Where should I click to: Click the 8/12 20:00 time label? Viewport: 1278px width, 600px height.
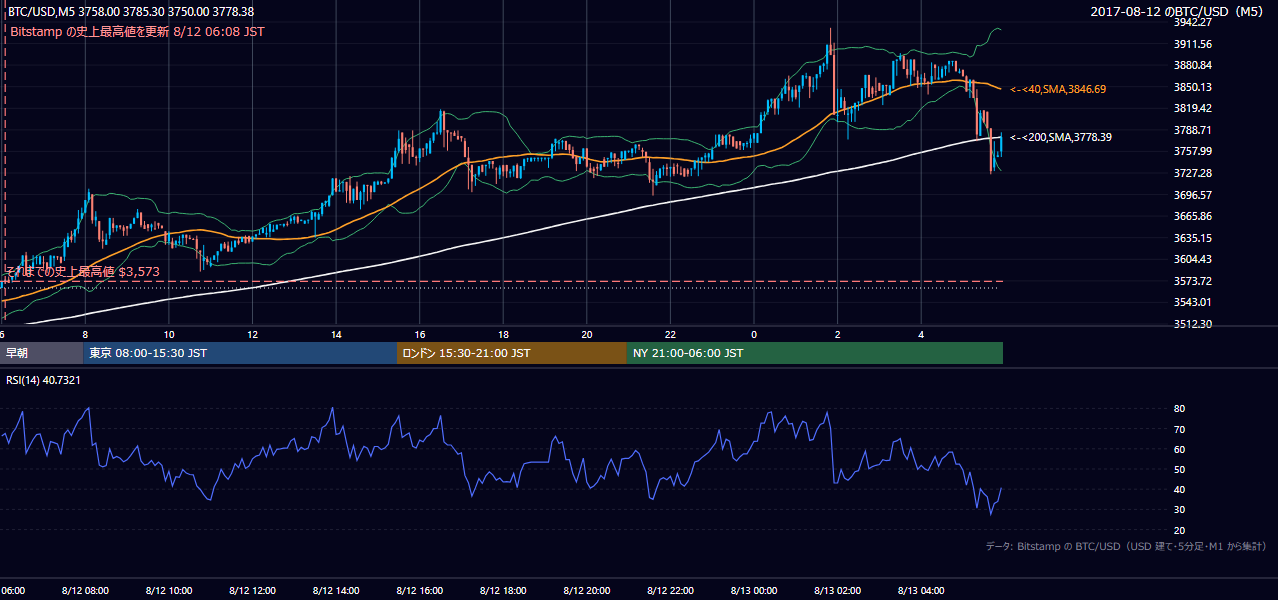pyautogui.click(x=586, y=591)
